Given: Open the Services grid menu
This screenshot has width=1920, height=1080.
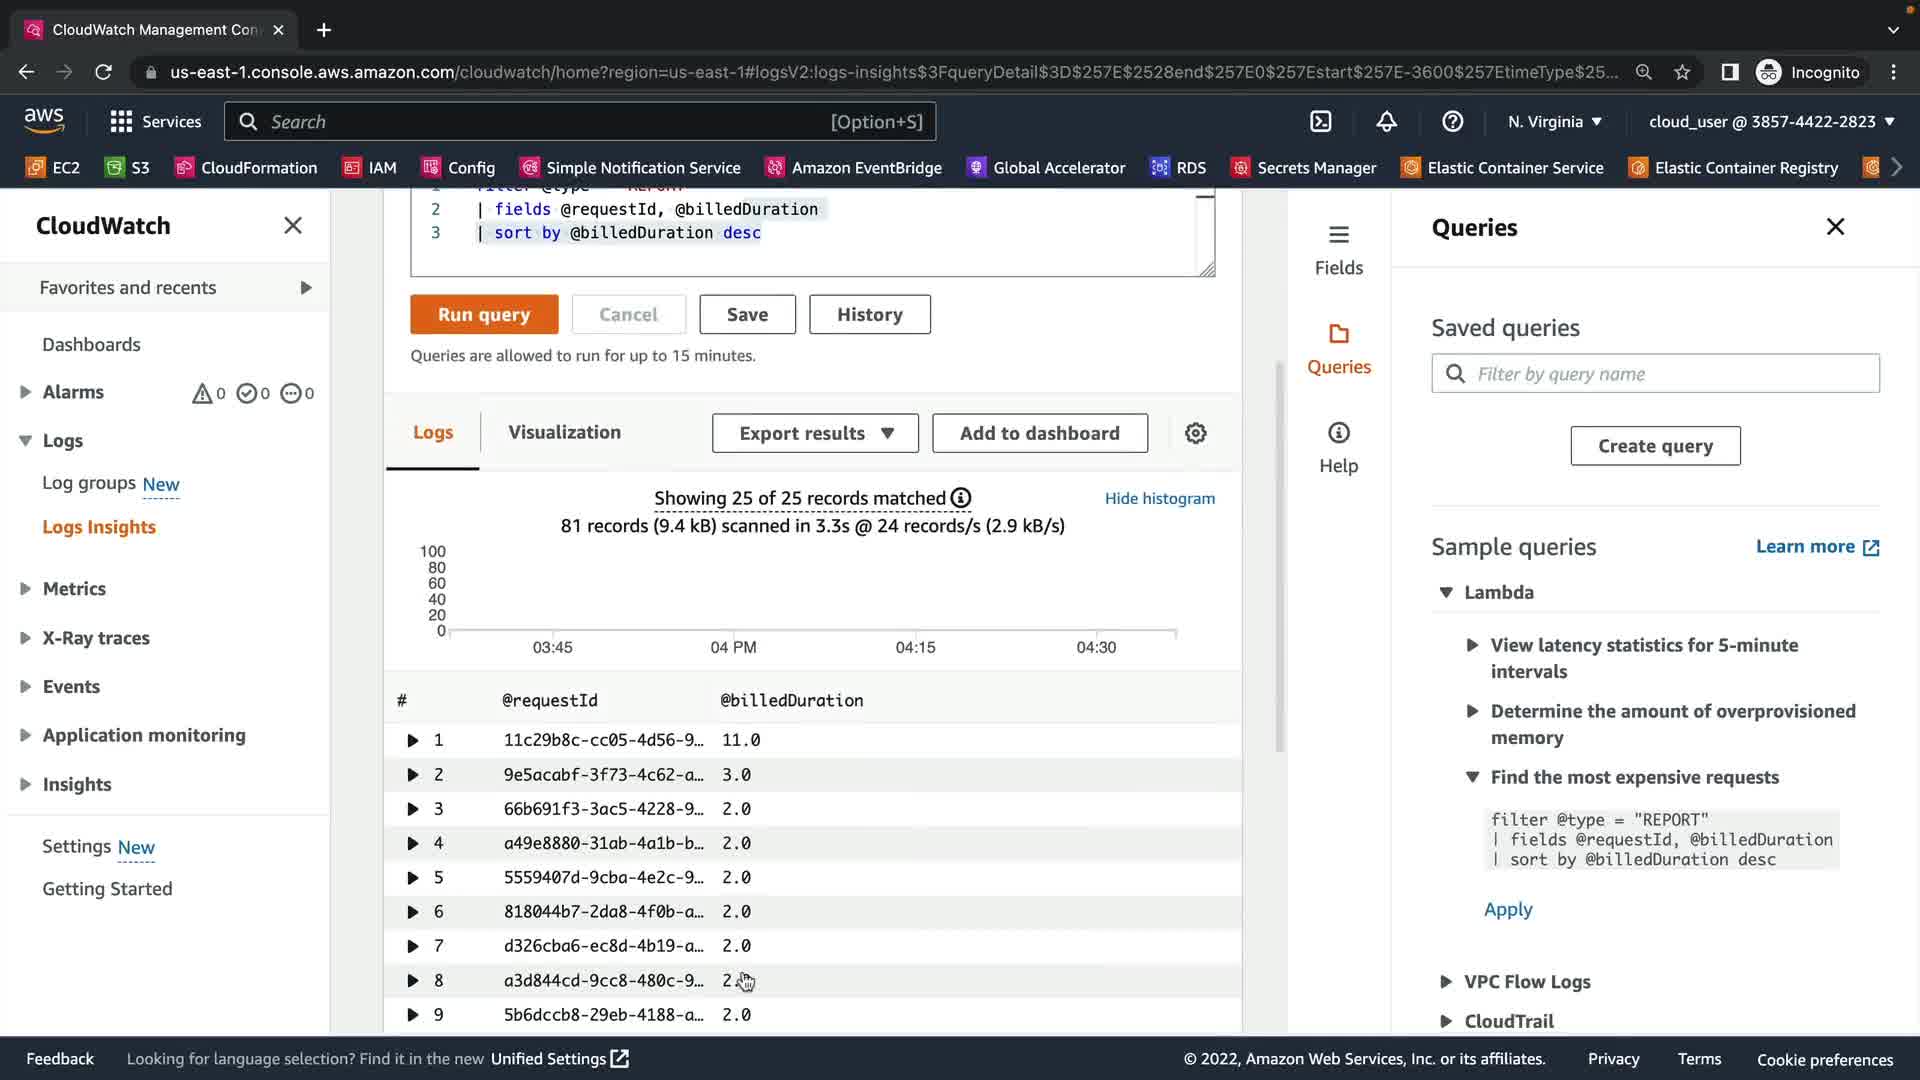Looking at the screenshot, I should coord(155,122).
